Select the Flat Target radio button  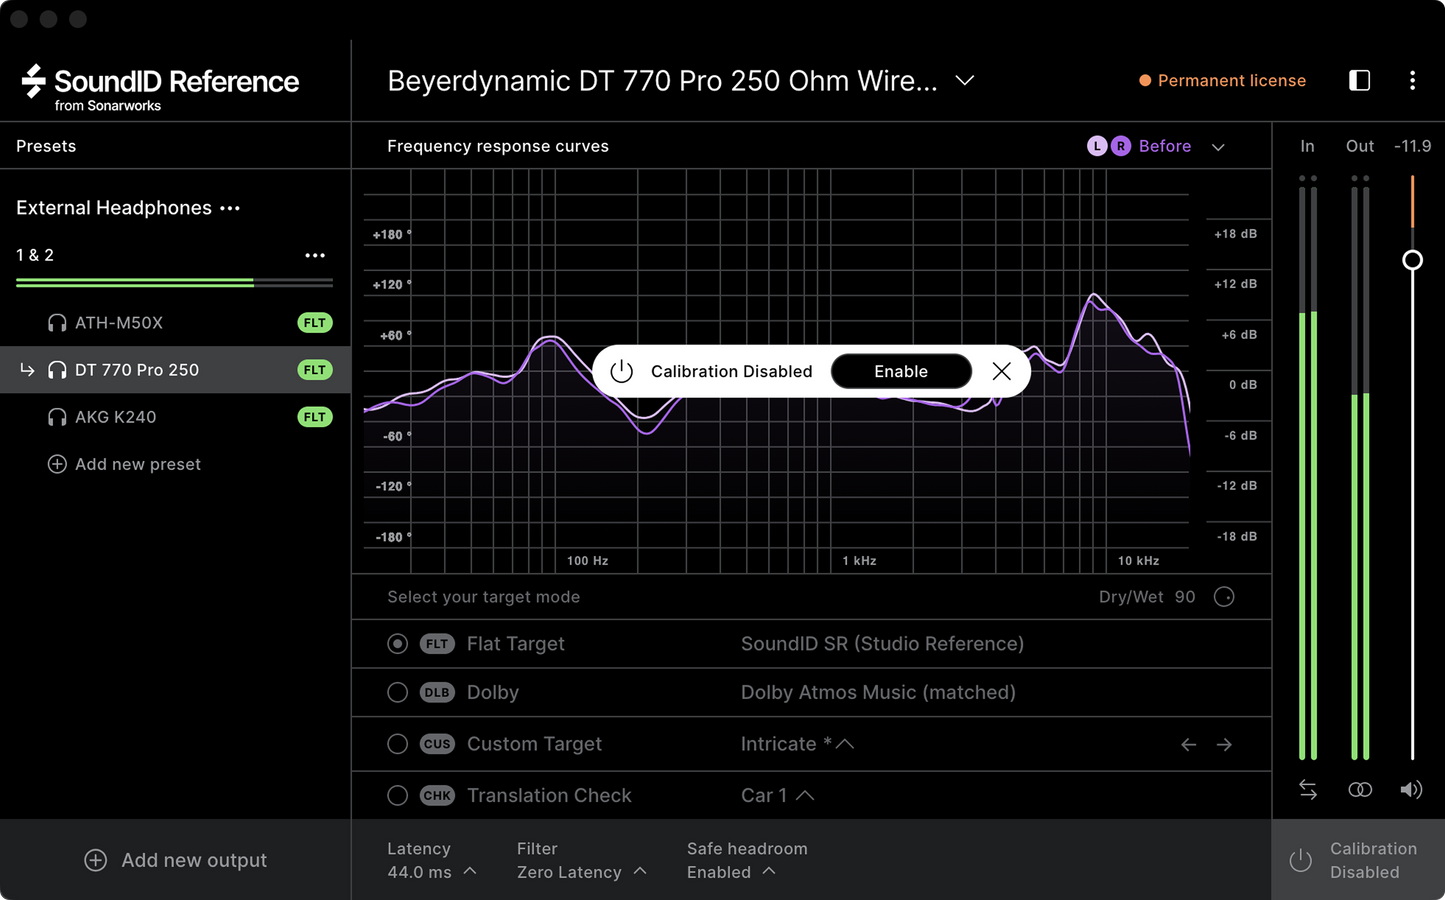[397, 644]
